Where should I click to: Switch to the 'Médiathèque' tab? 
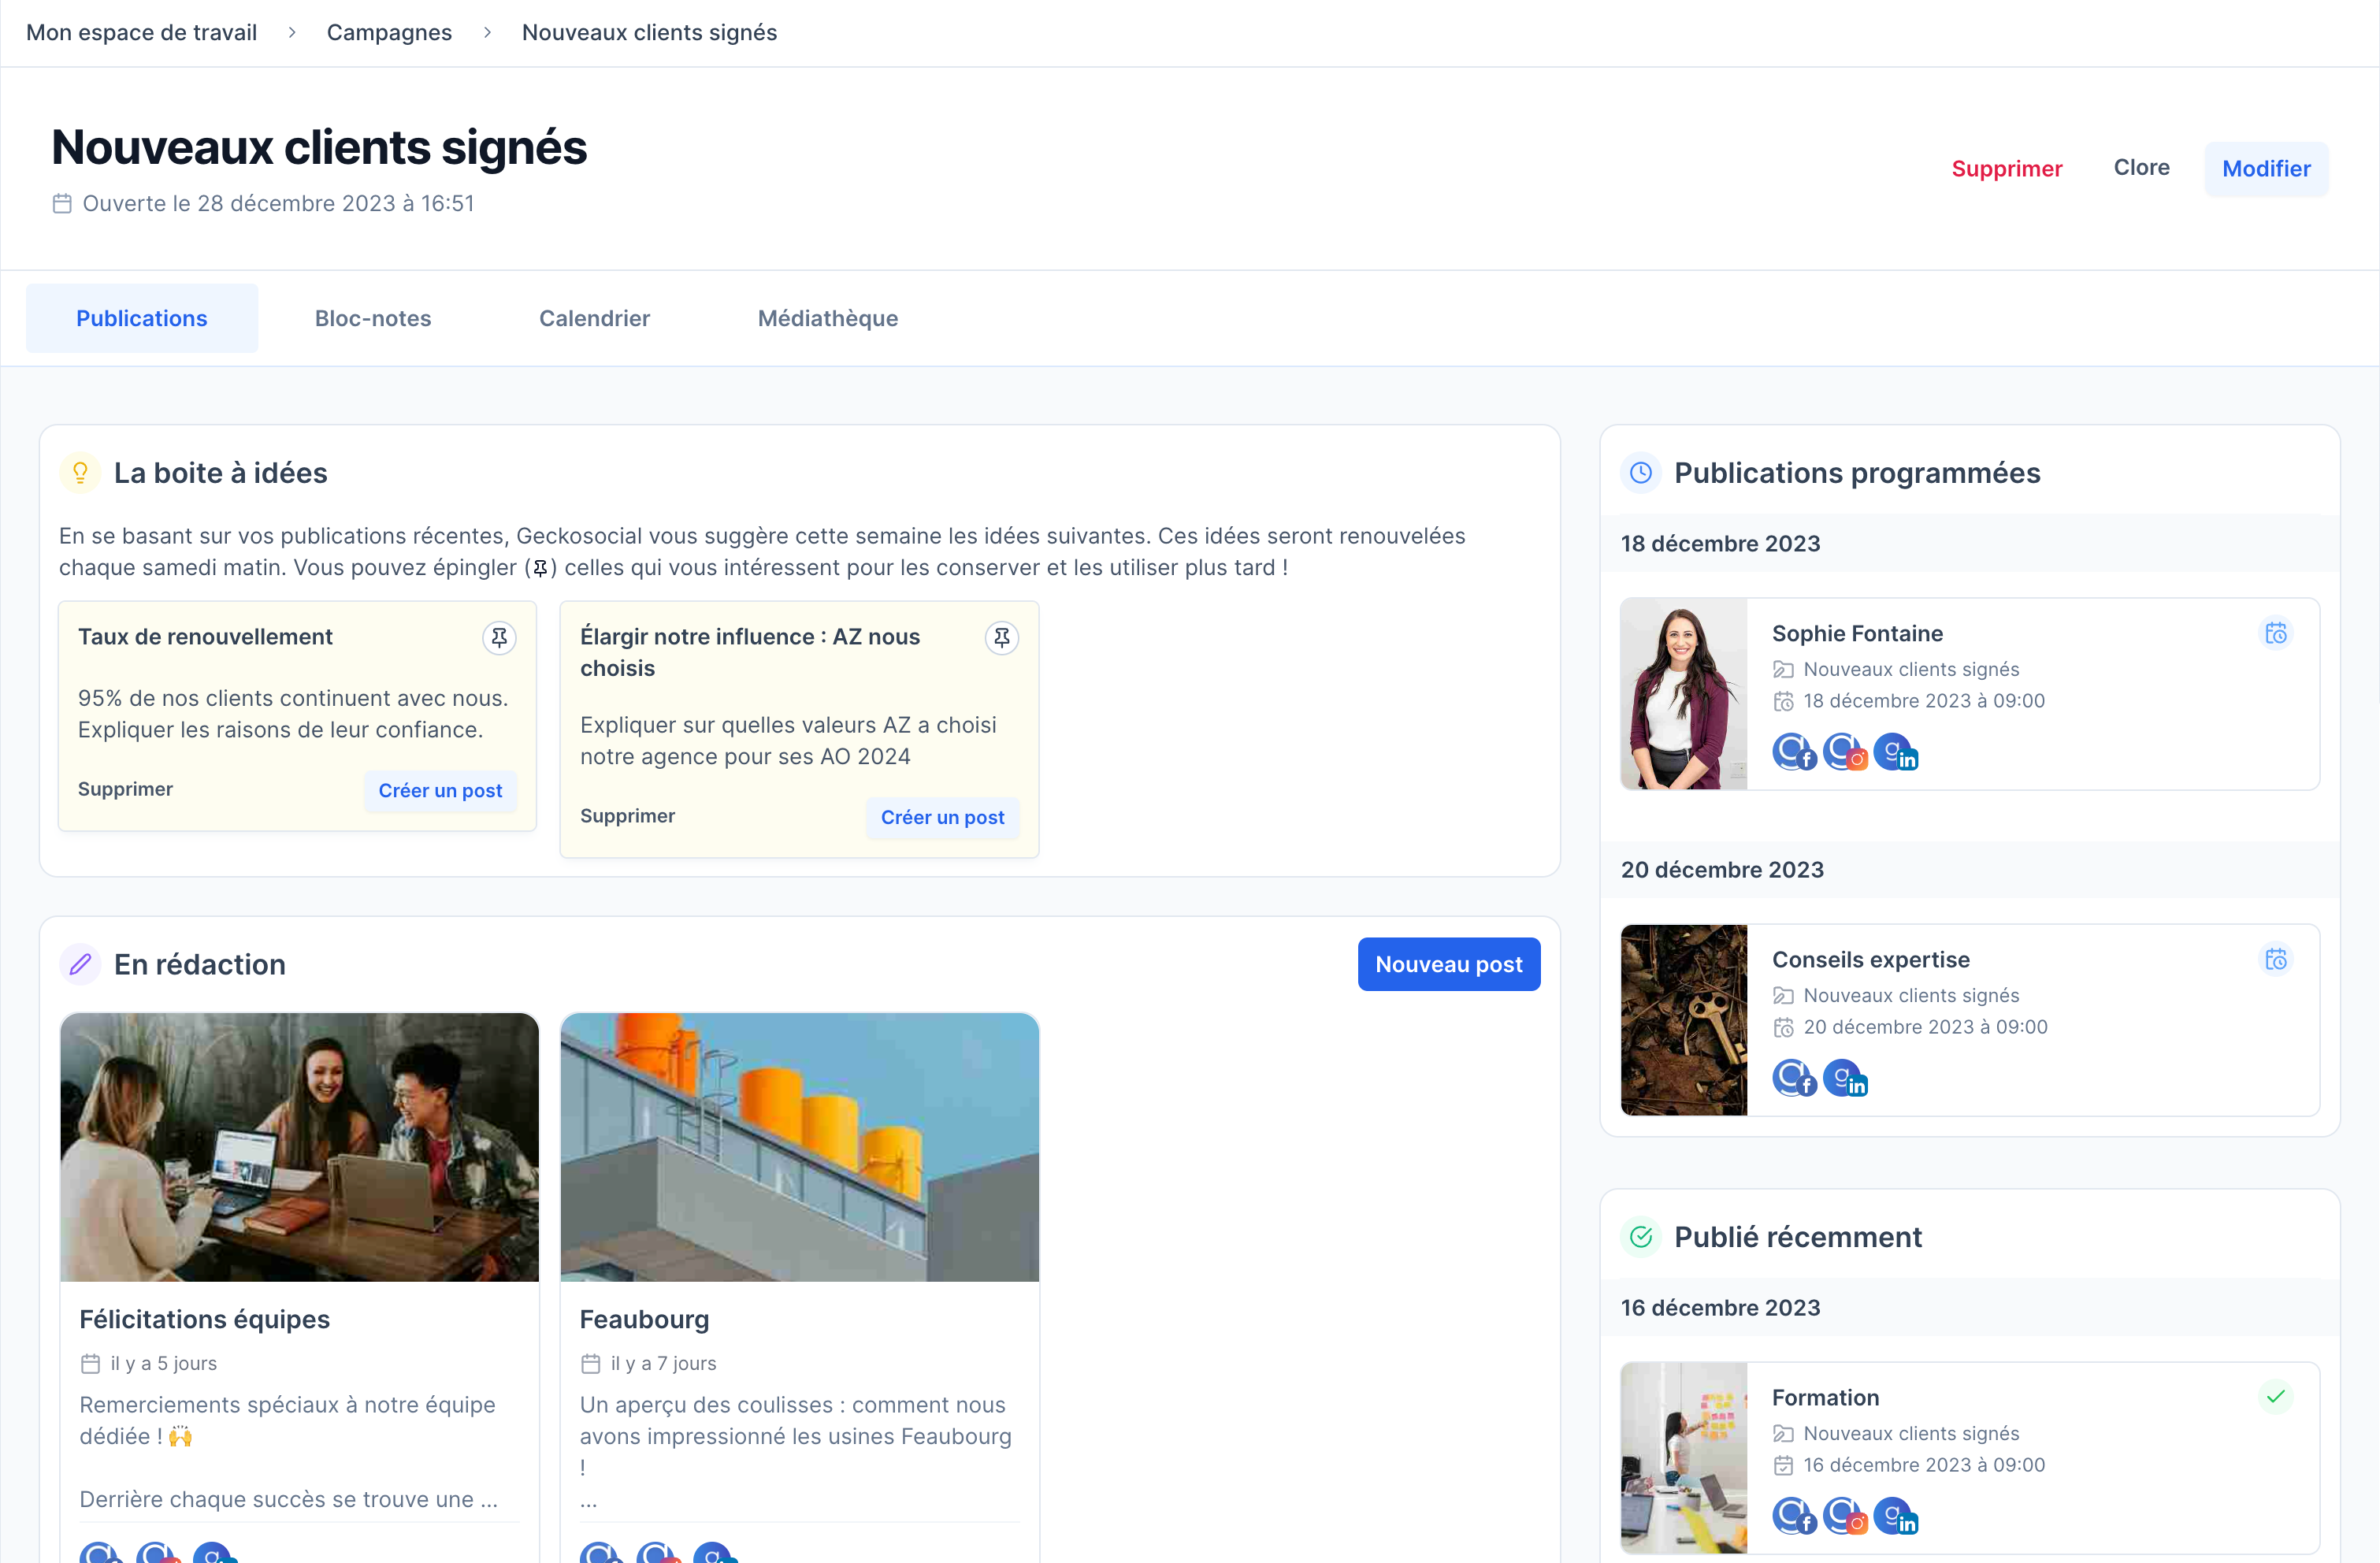click(x=828, y=317)
